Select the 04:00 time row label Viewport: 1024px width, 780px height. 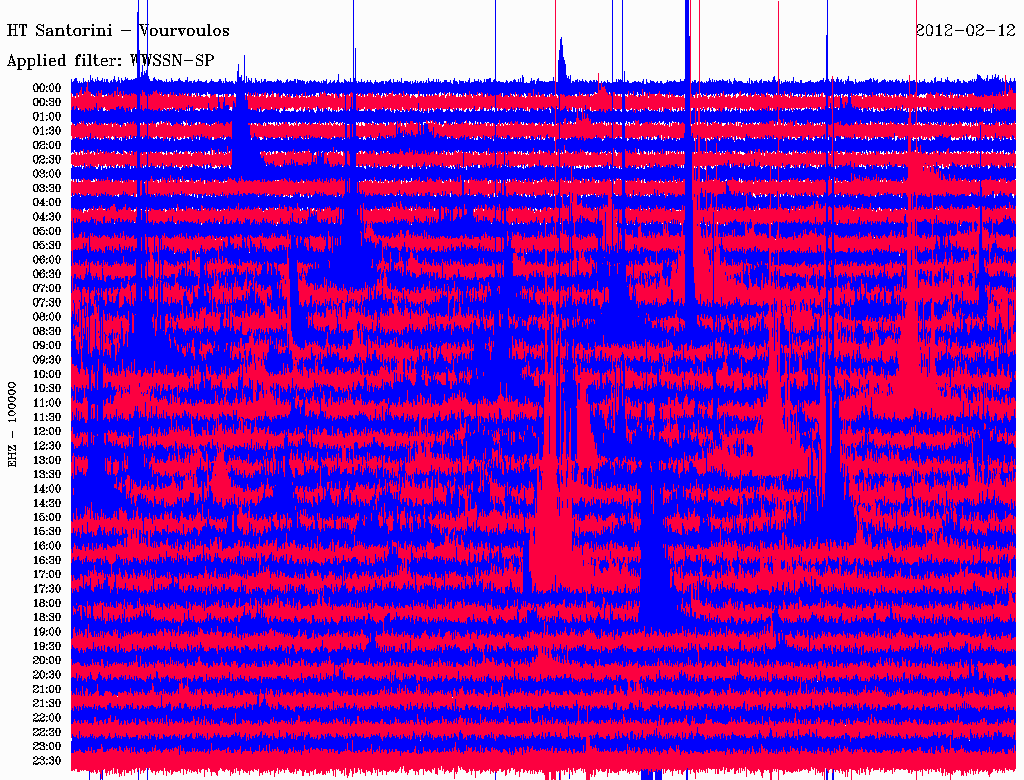[47, 203]
